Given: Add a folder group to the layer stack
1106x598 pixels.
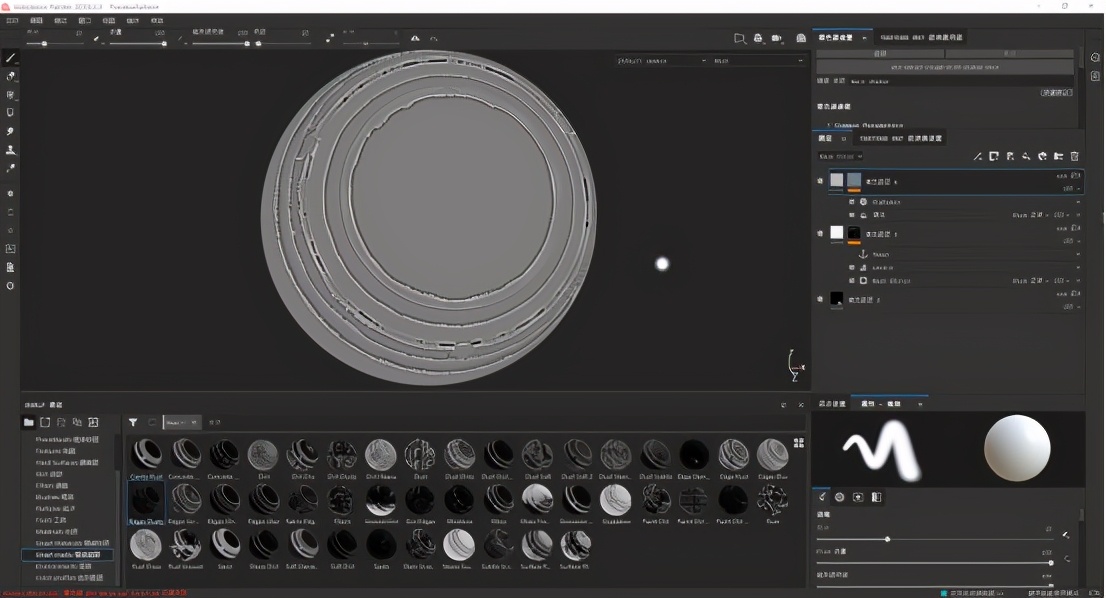Looking at the screenshot, I should pyautogui.click(x=1058, y=157).
